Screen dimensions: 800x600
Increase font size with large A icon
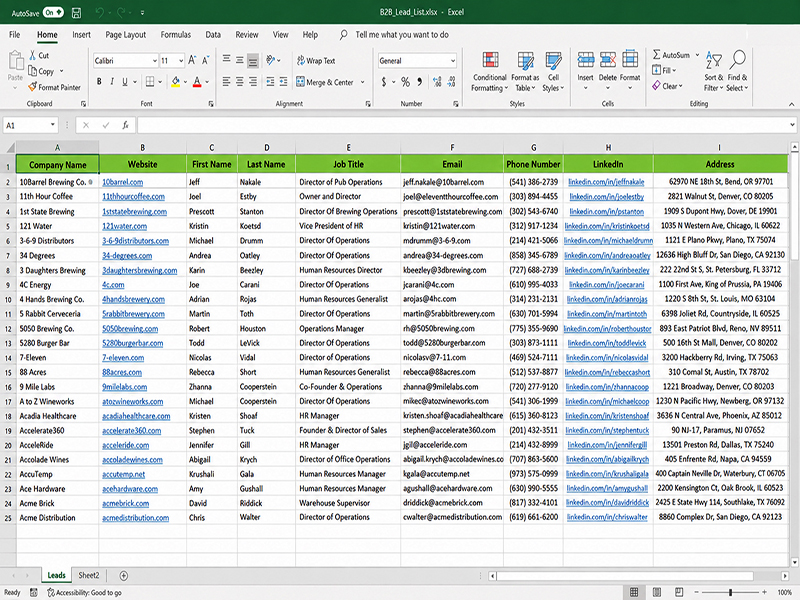(192, 60)
